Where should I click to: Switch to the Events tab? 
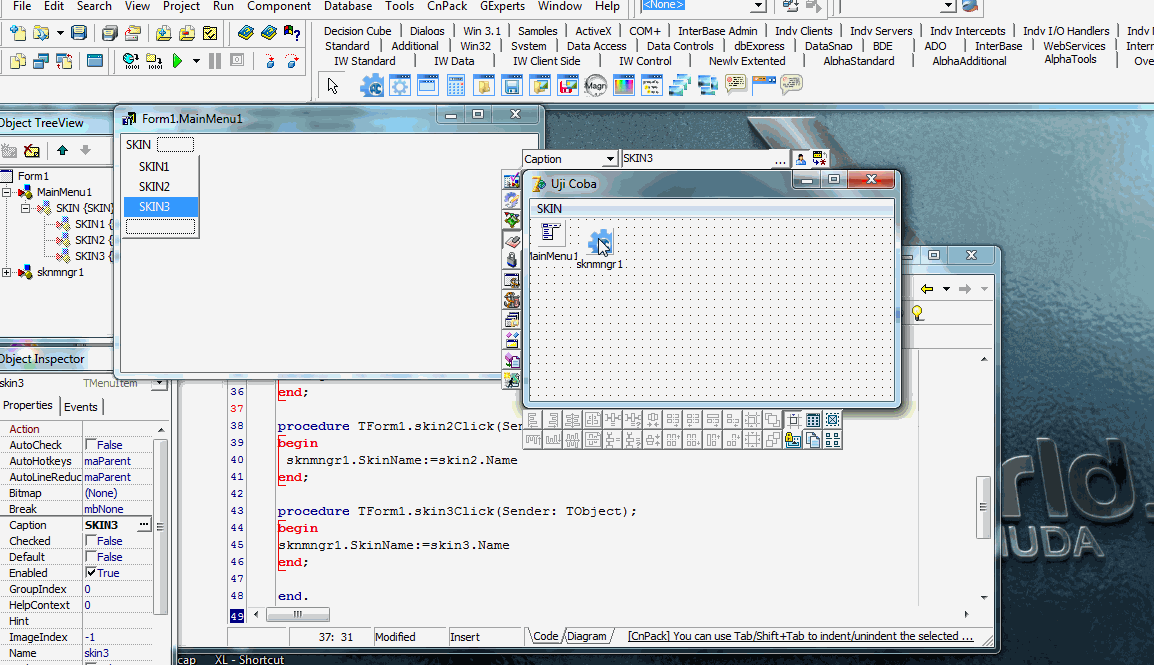[80, 407]
